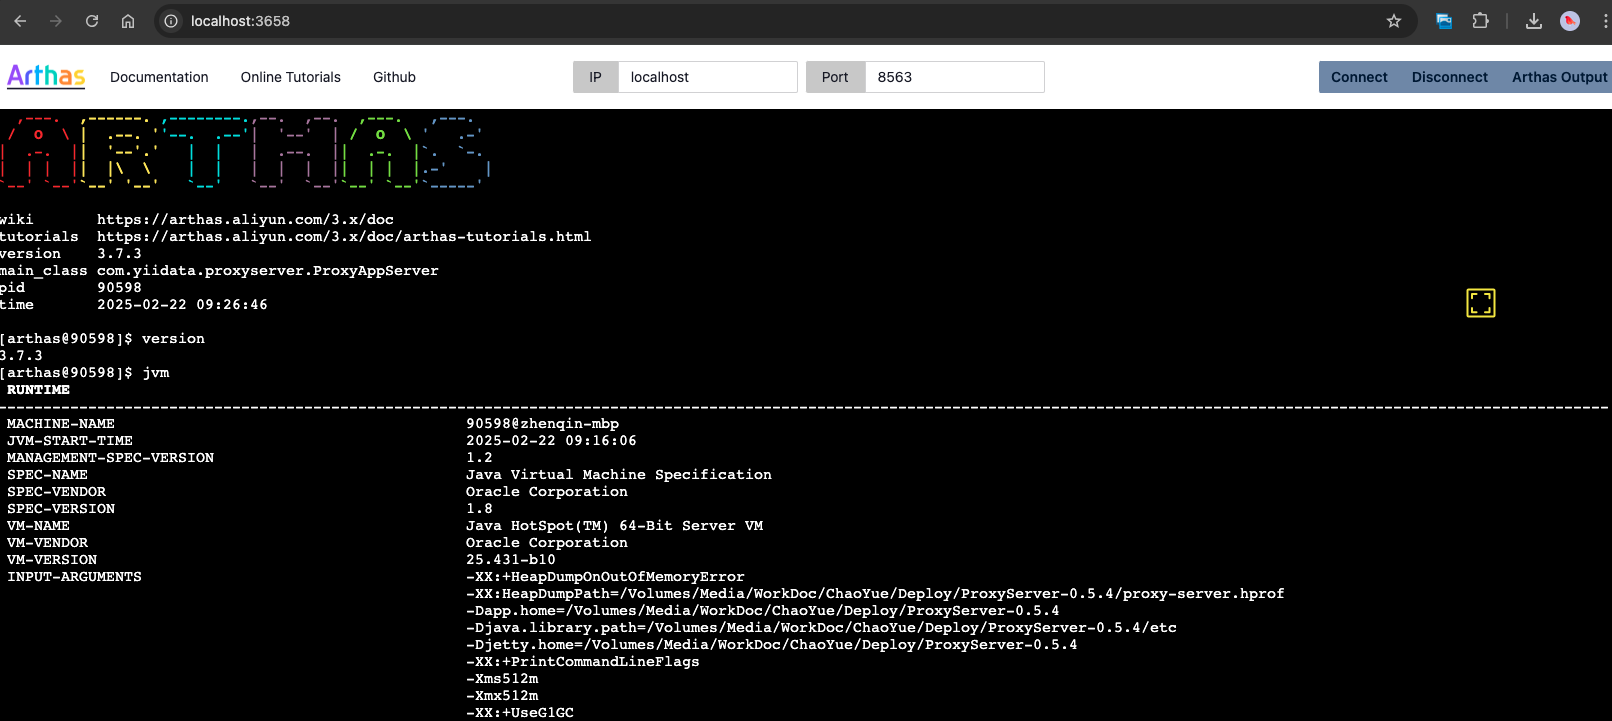This screenshot has width=1612, height=721.
Task: Click the value 90598@zhenqin-mbp
Action: pos(542,423)
